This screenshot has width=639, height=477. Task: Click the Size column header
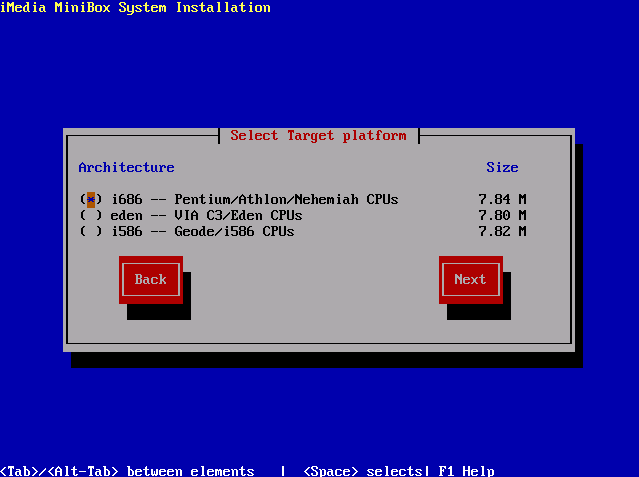coord(502,167)
